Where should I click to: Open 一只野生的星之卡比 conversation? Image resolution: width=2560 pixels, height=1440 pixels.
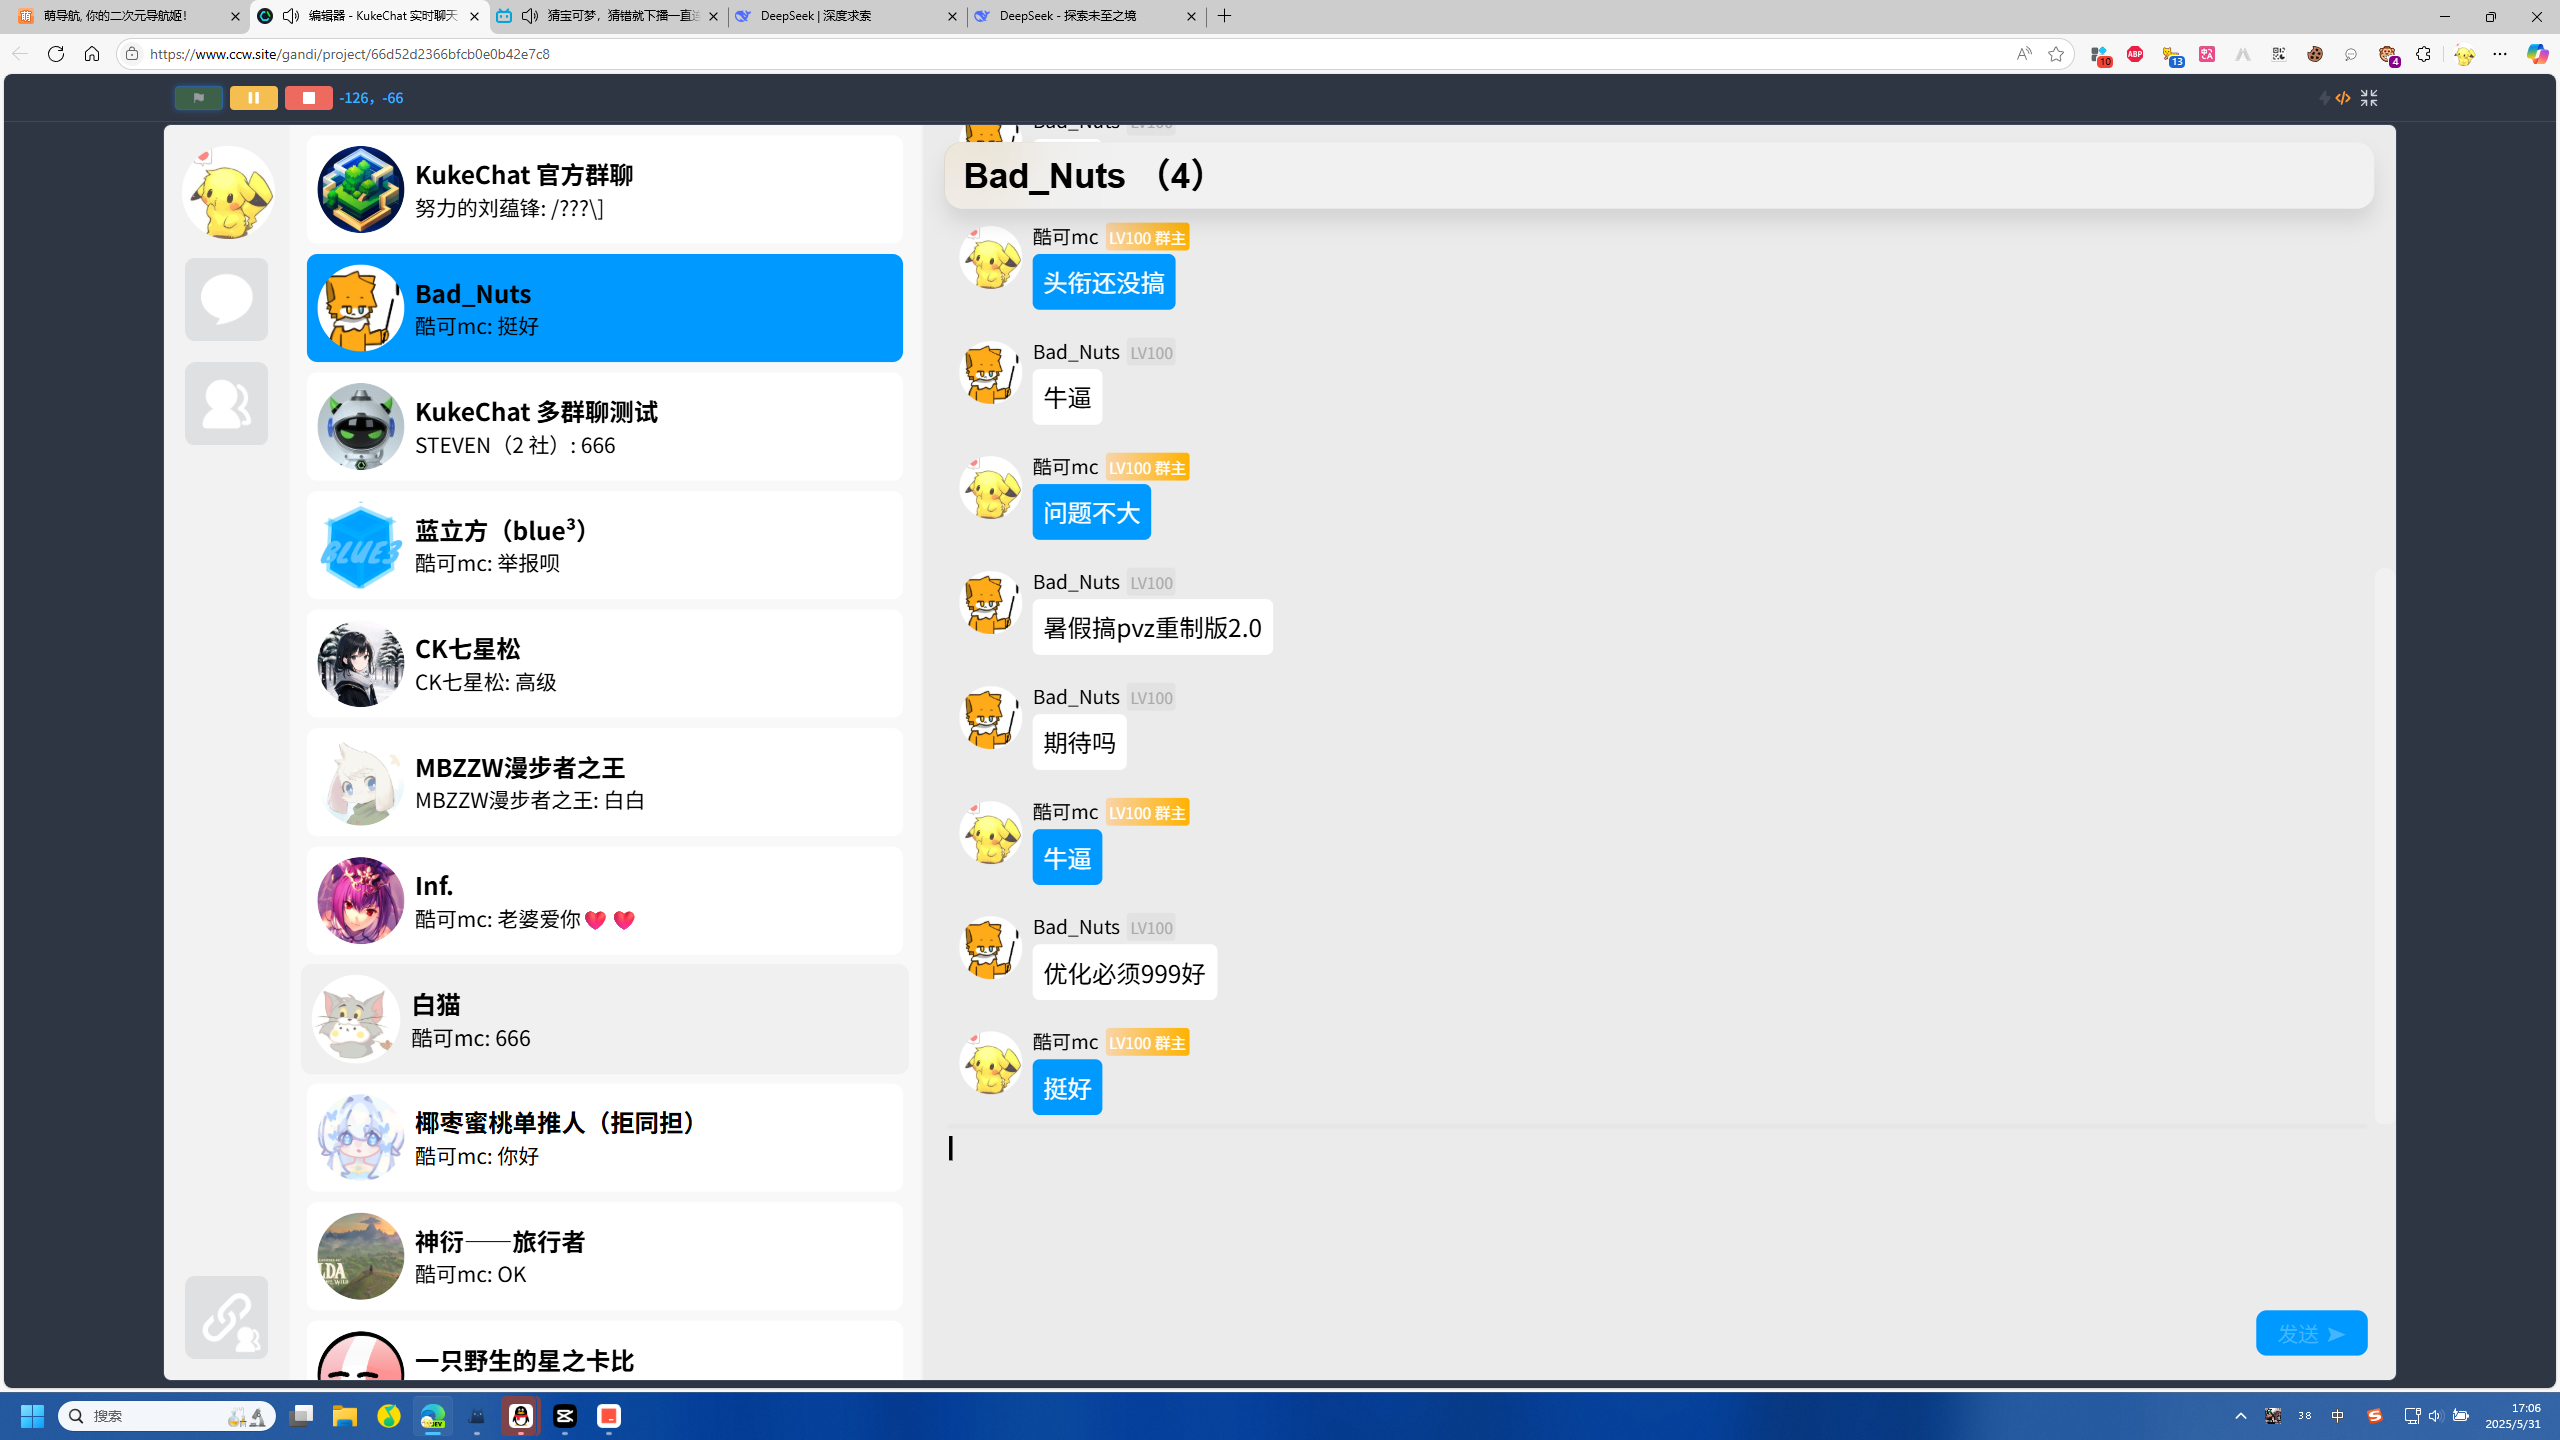click(604, 1352)
